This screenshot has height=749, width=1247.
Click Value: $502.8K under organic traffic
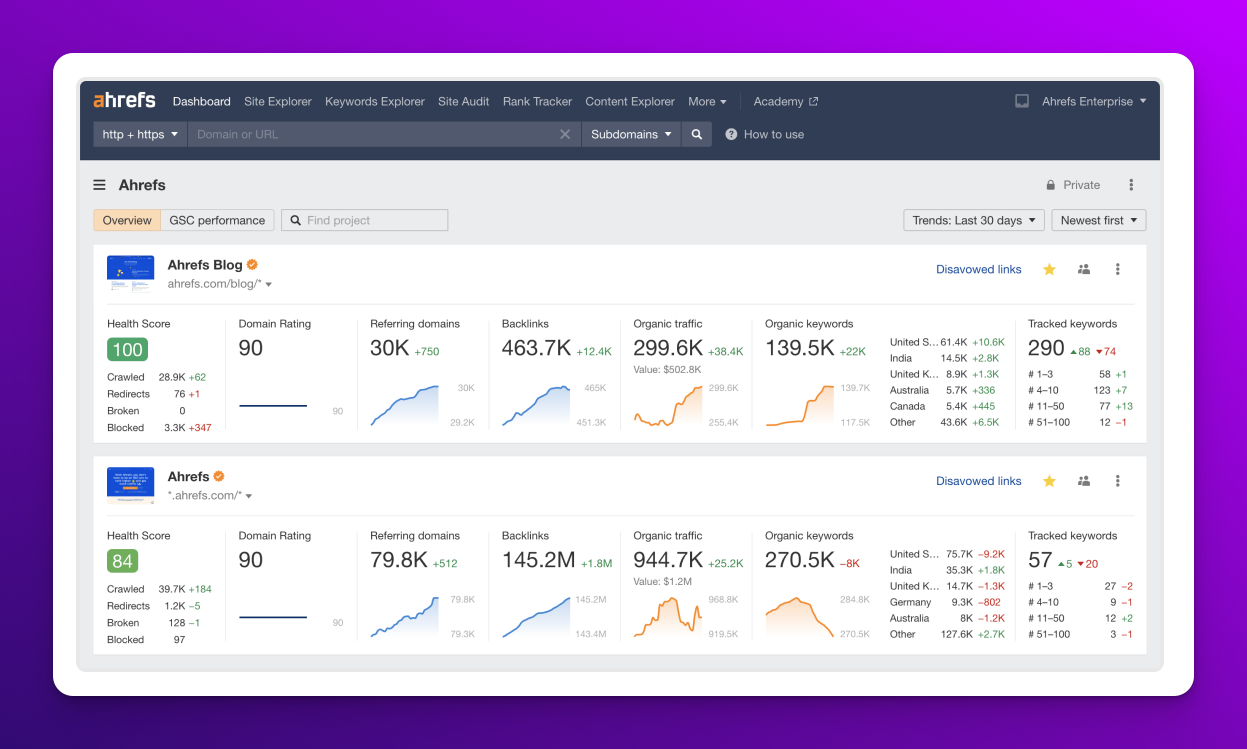pos(669,368)
